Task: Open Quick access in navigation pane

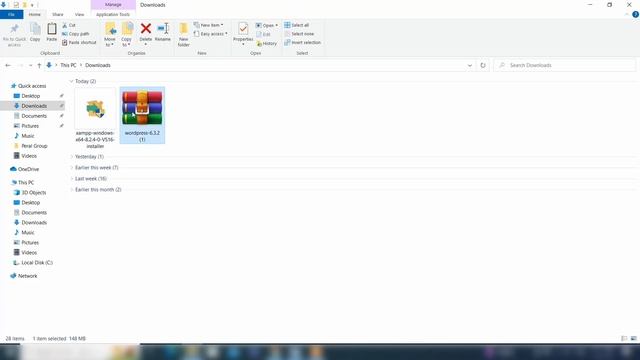Action: [32, 86]
